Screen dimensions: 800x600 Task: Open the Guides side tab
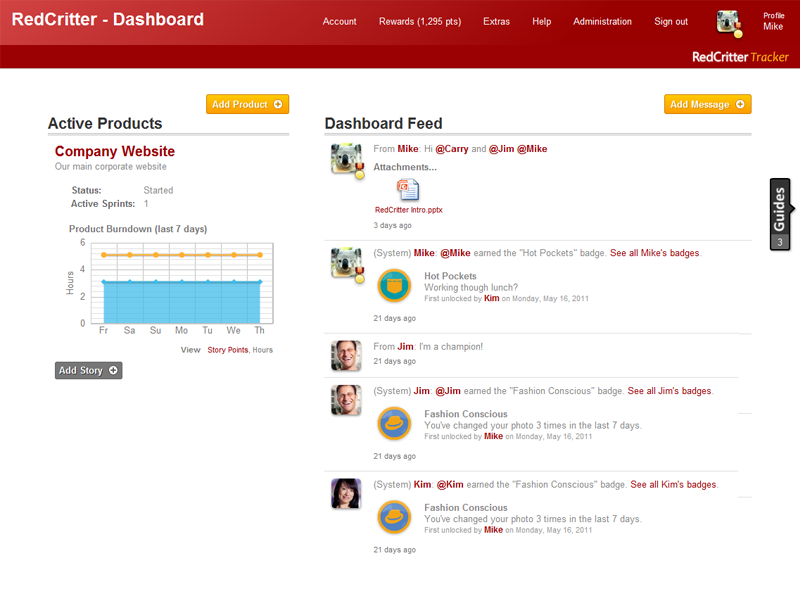point(780,214)
